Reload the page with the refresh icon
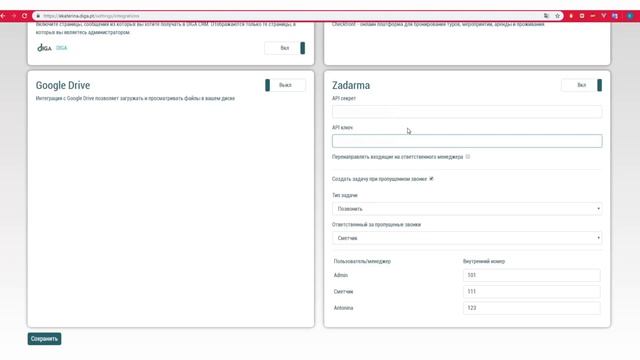The height and width of the screenshot is (360, 640). tap(24, 16)
